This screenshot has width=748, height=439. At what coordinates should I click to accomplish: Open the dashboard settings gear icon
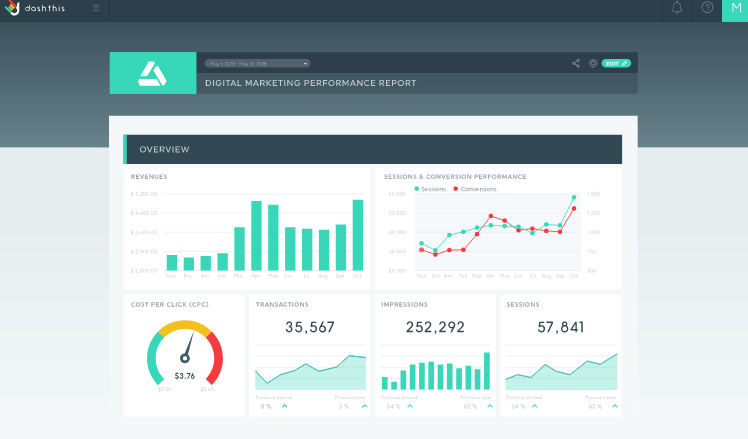click(x=592, y=63)
